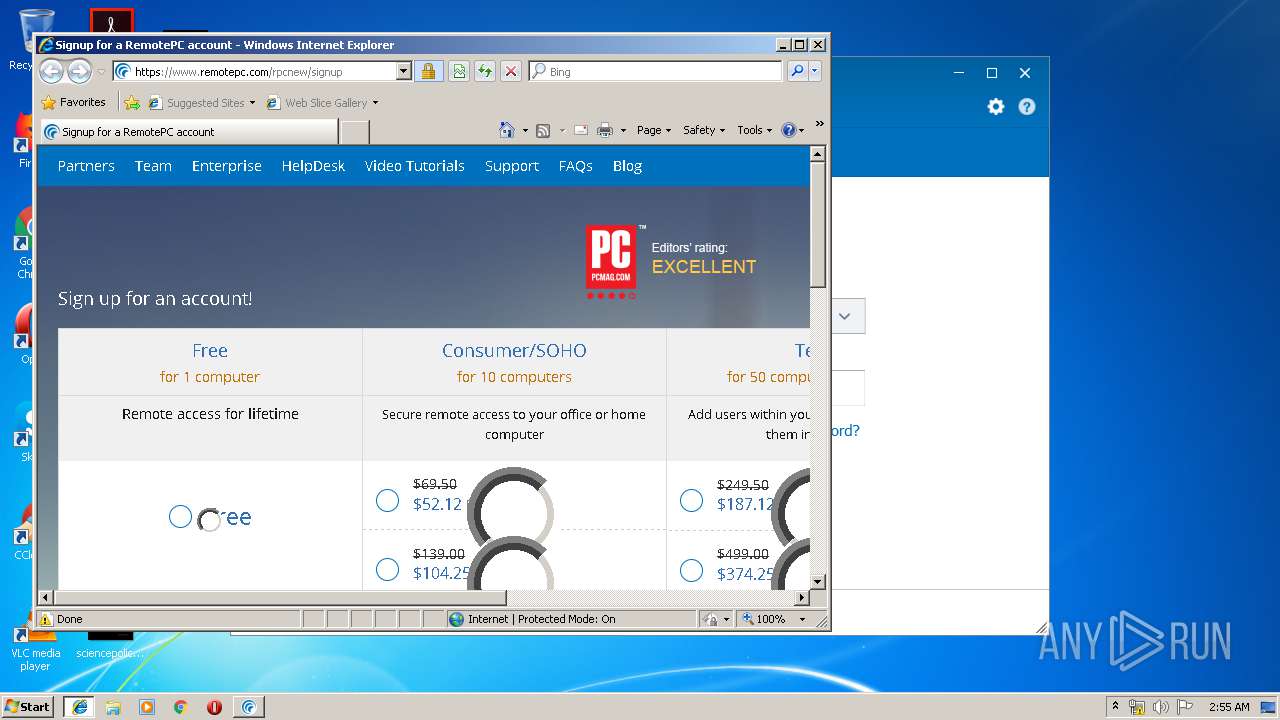Click the RSS feeds icon
1280x720 pixels.
point(543,130)
